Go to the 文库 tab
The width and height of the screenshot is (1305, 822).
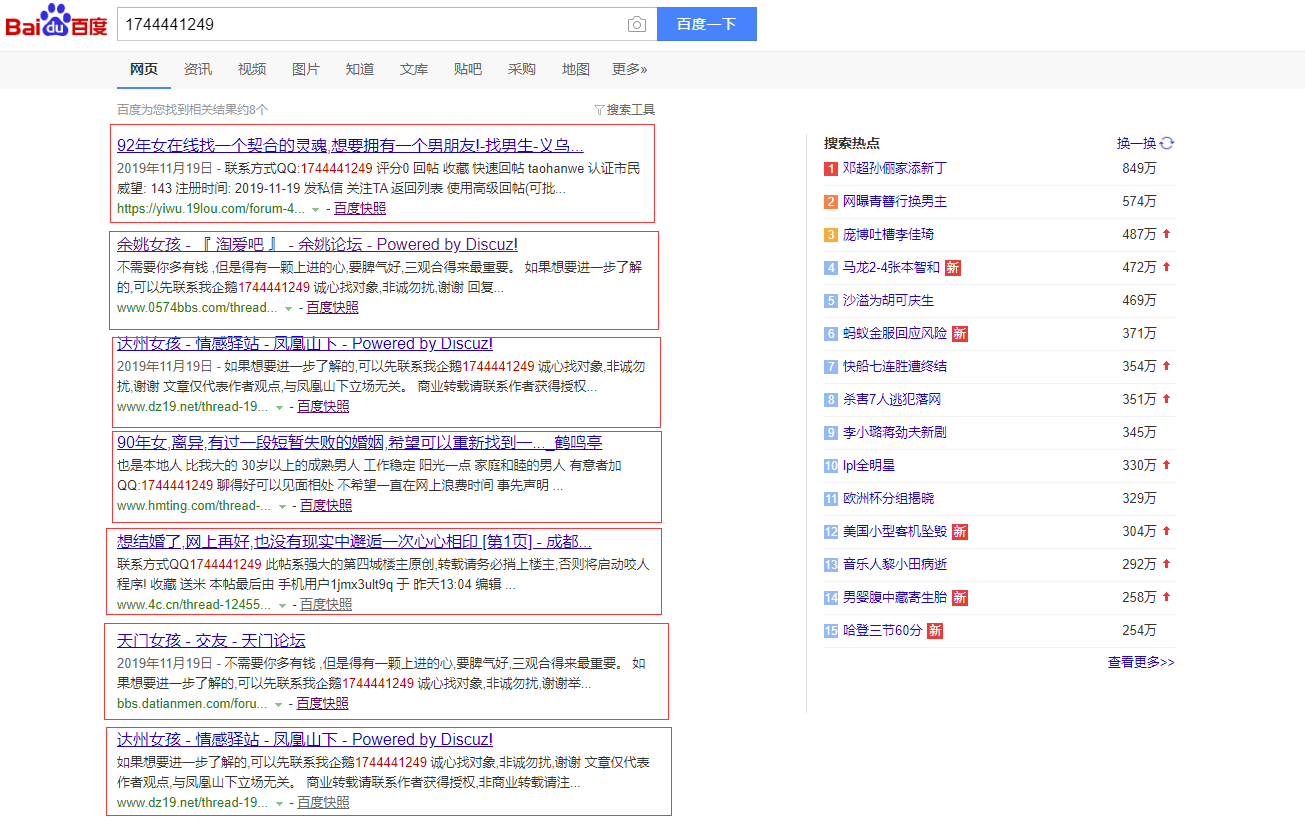(x=414, y=69)
